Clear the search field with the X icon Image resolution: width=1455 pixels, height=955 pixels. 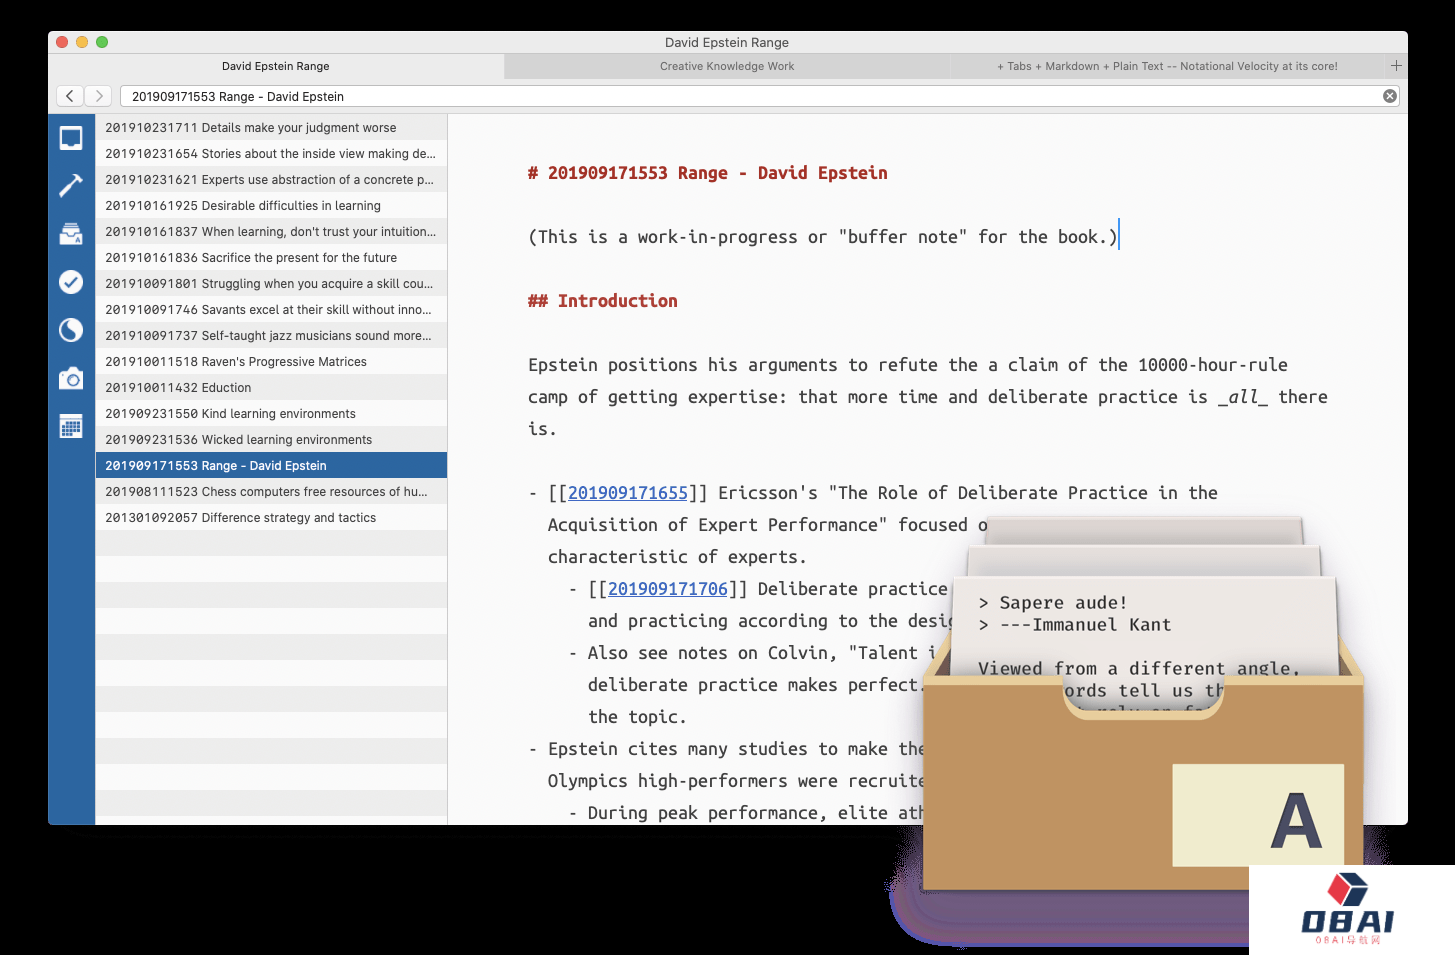point(1389,96)
